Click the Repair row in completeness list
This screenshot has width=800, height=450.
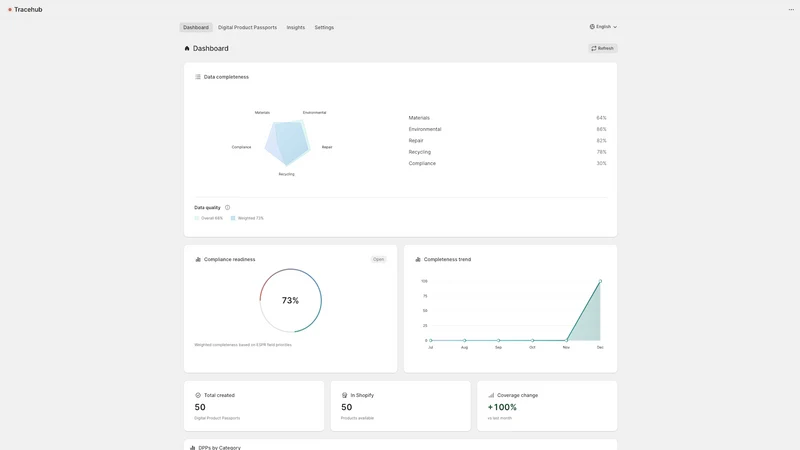pyautogui.click(x=508, y=141)
